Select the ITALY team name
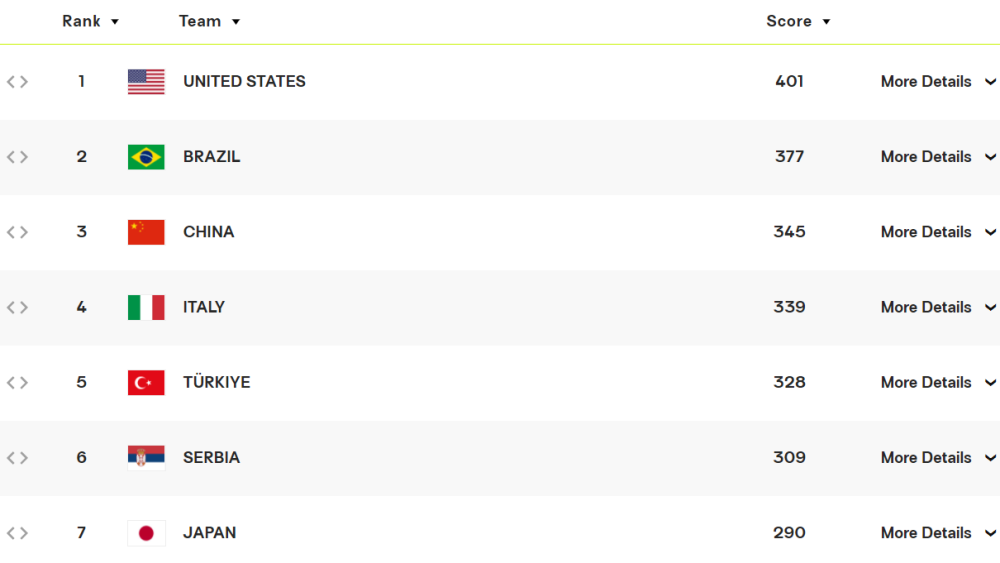Image resolution: width=1000 pixels, height=563 pixels. click(204, 307)
